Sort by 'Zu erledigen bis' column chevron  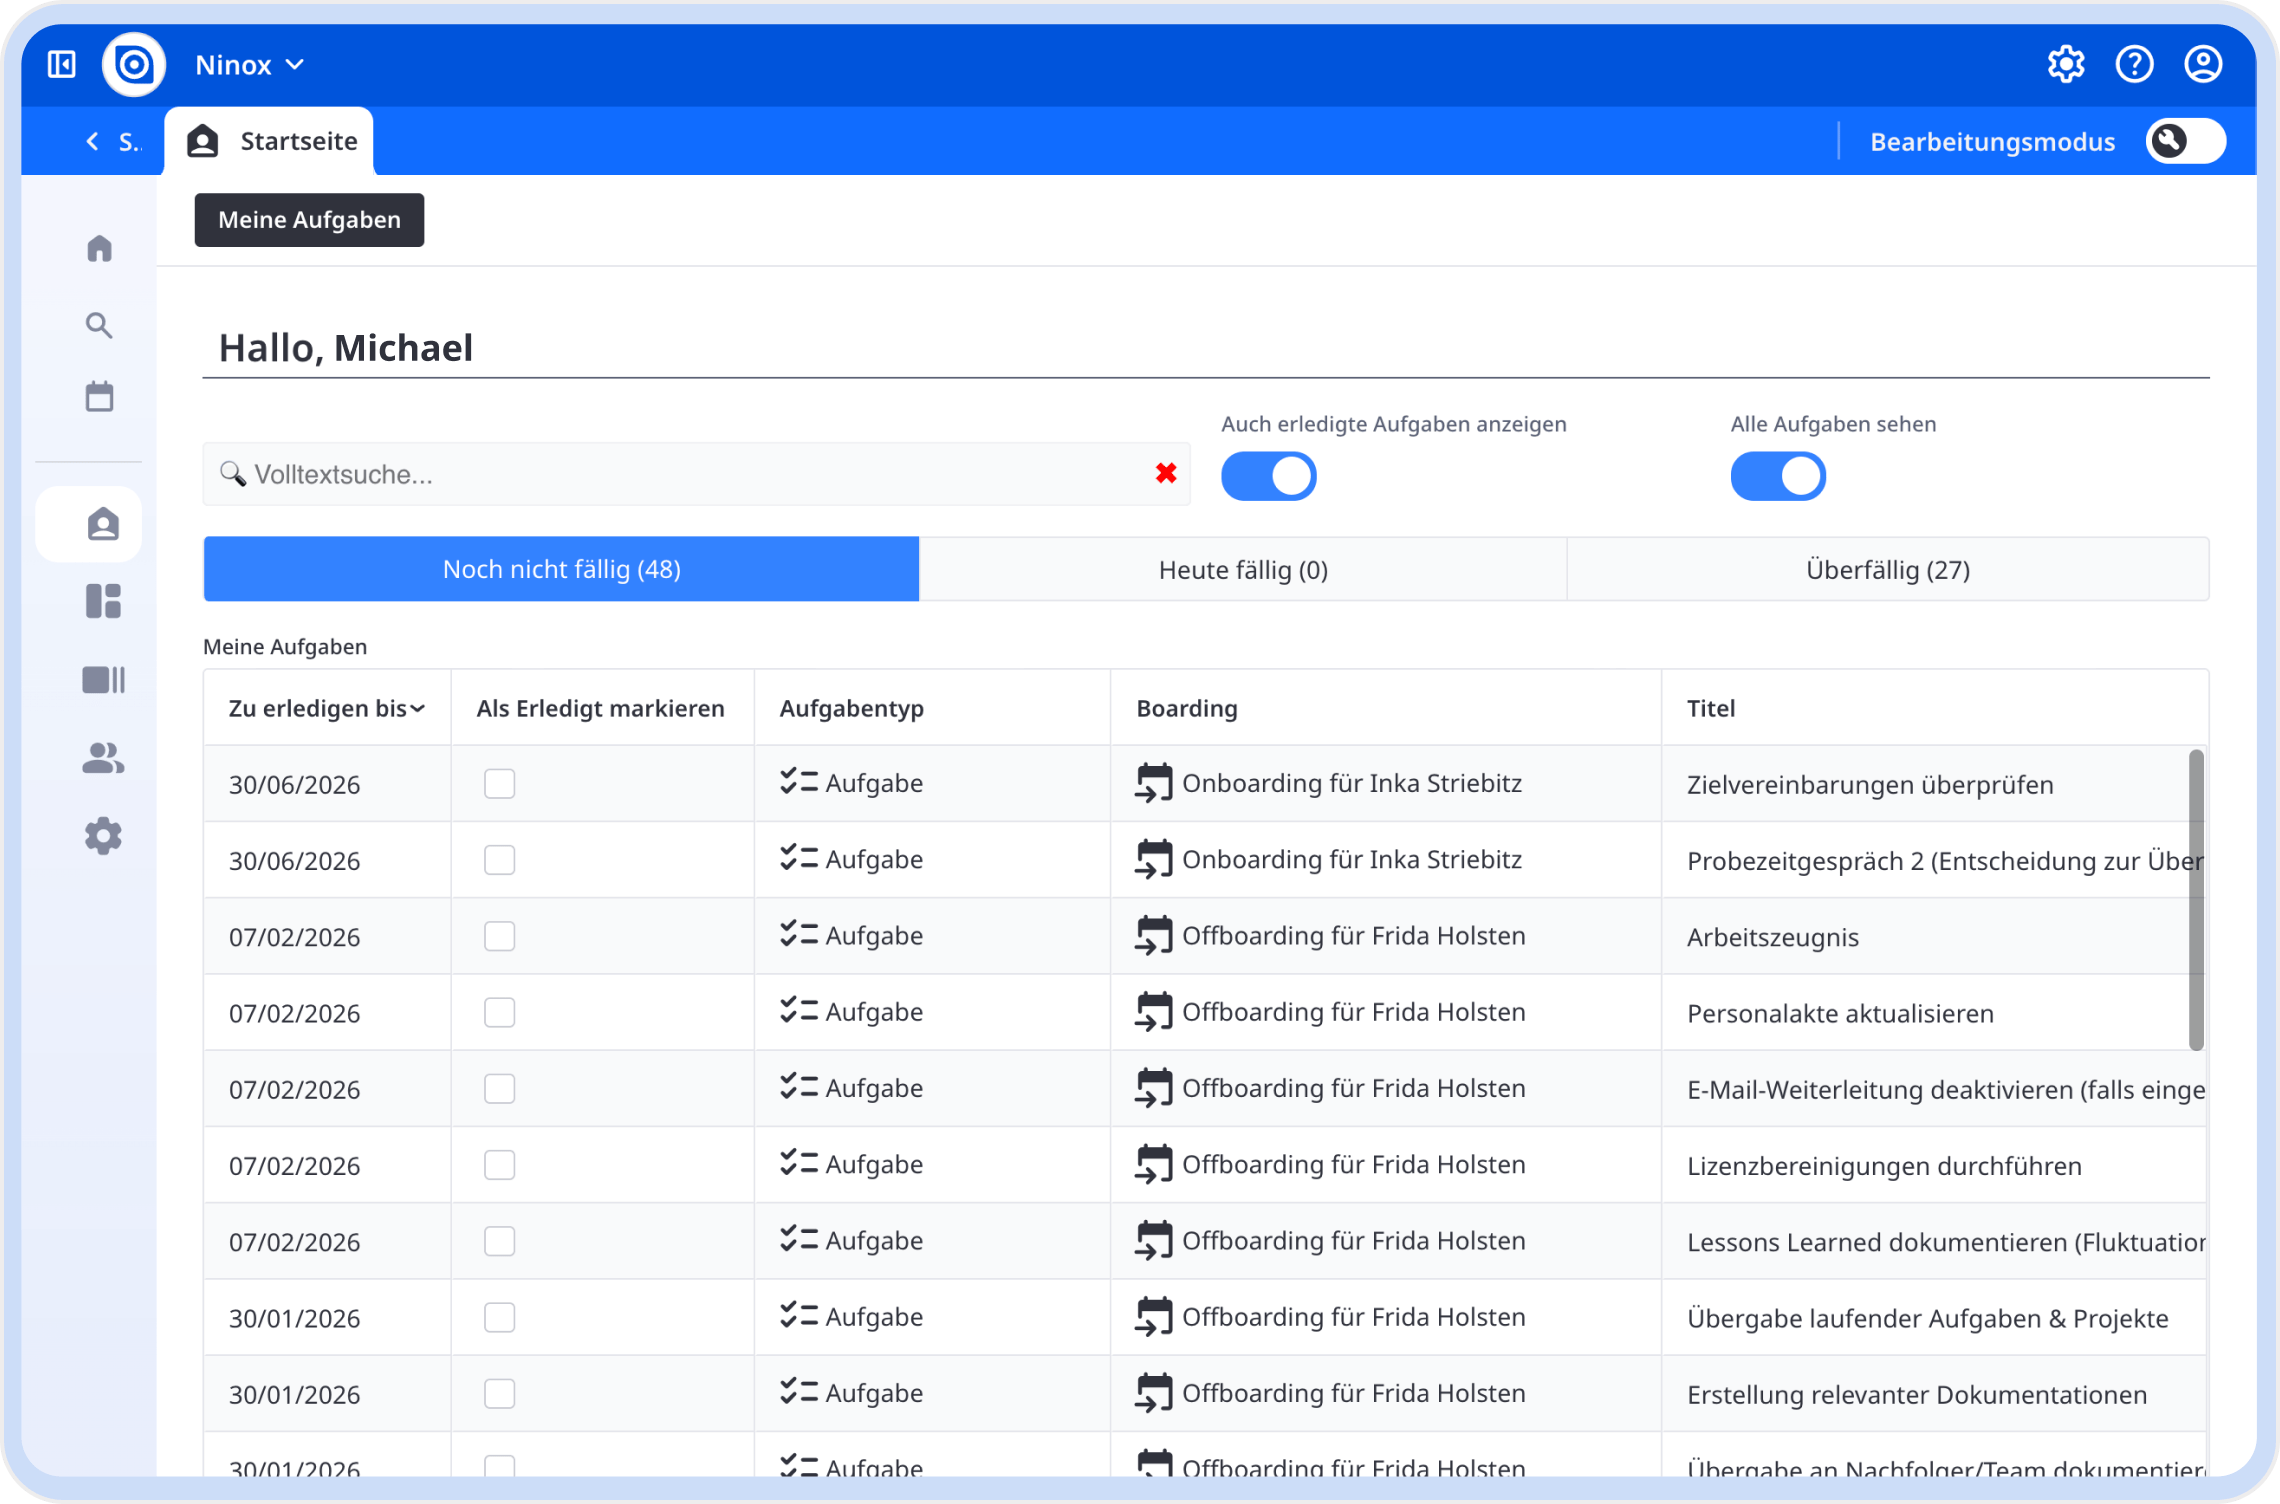(x=418, y=709)
